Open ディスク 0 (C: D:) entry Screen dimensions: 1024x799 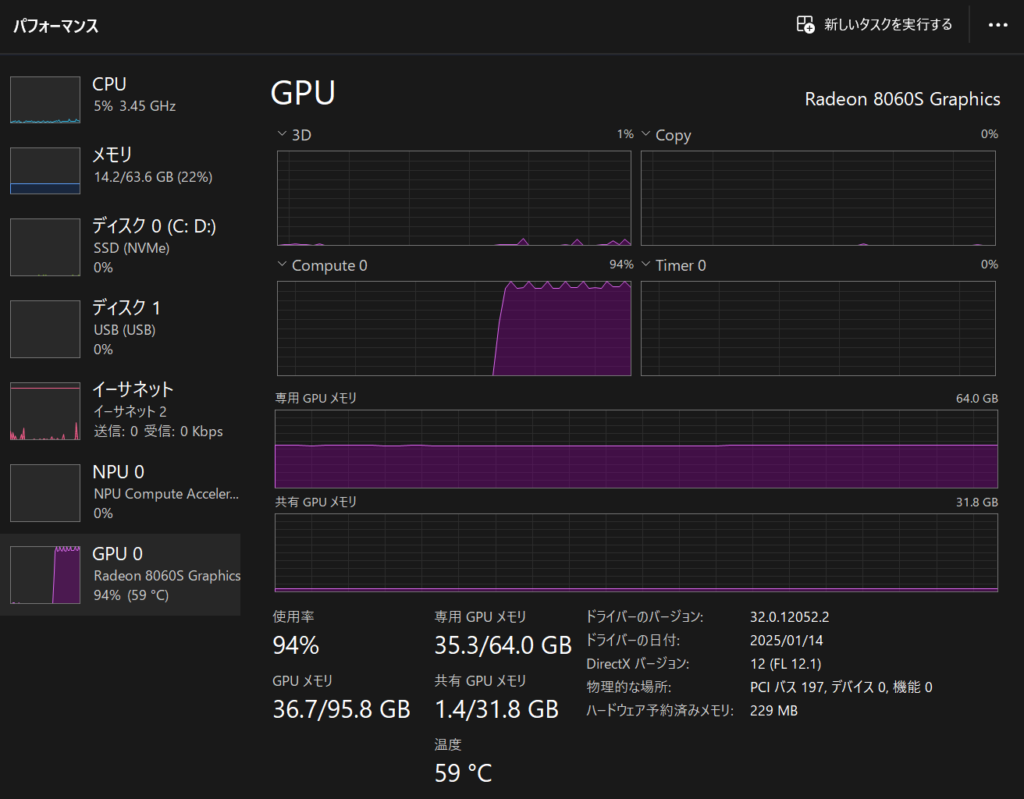pos(120,247)
